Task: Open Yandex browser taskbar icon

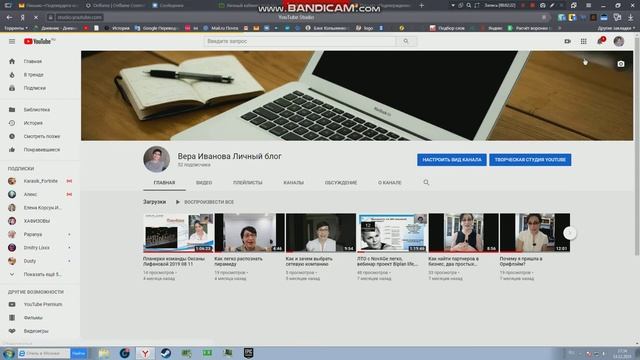Action: click(x=145, y=353)
